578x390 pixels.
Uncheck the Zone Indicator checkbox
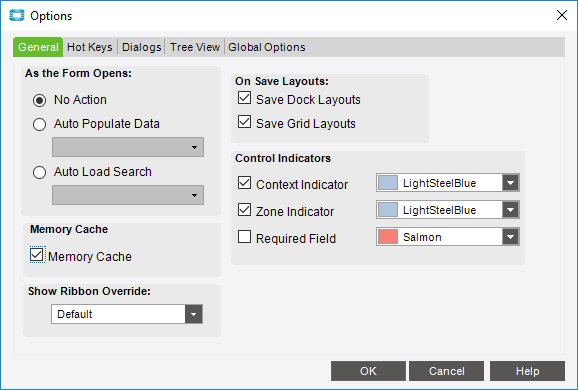[x=244, y=209]
